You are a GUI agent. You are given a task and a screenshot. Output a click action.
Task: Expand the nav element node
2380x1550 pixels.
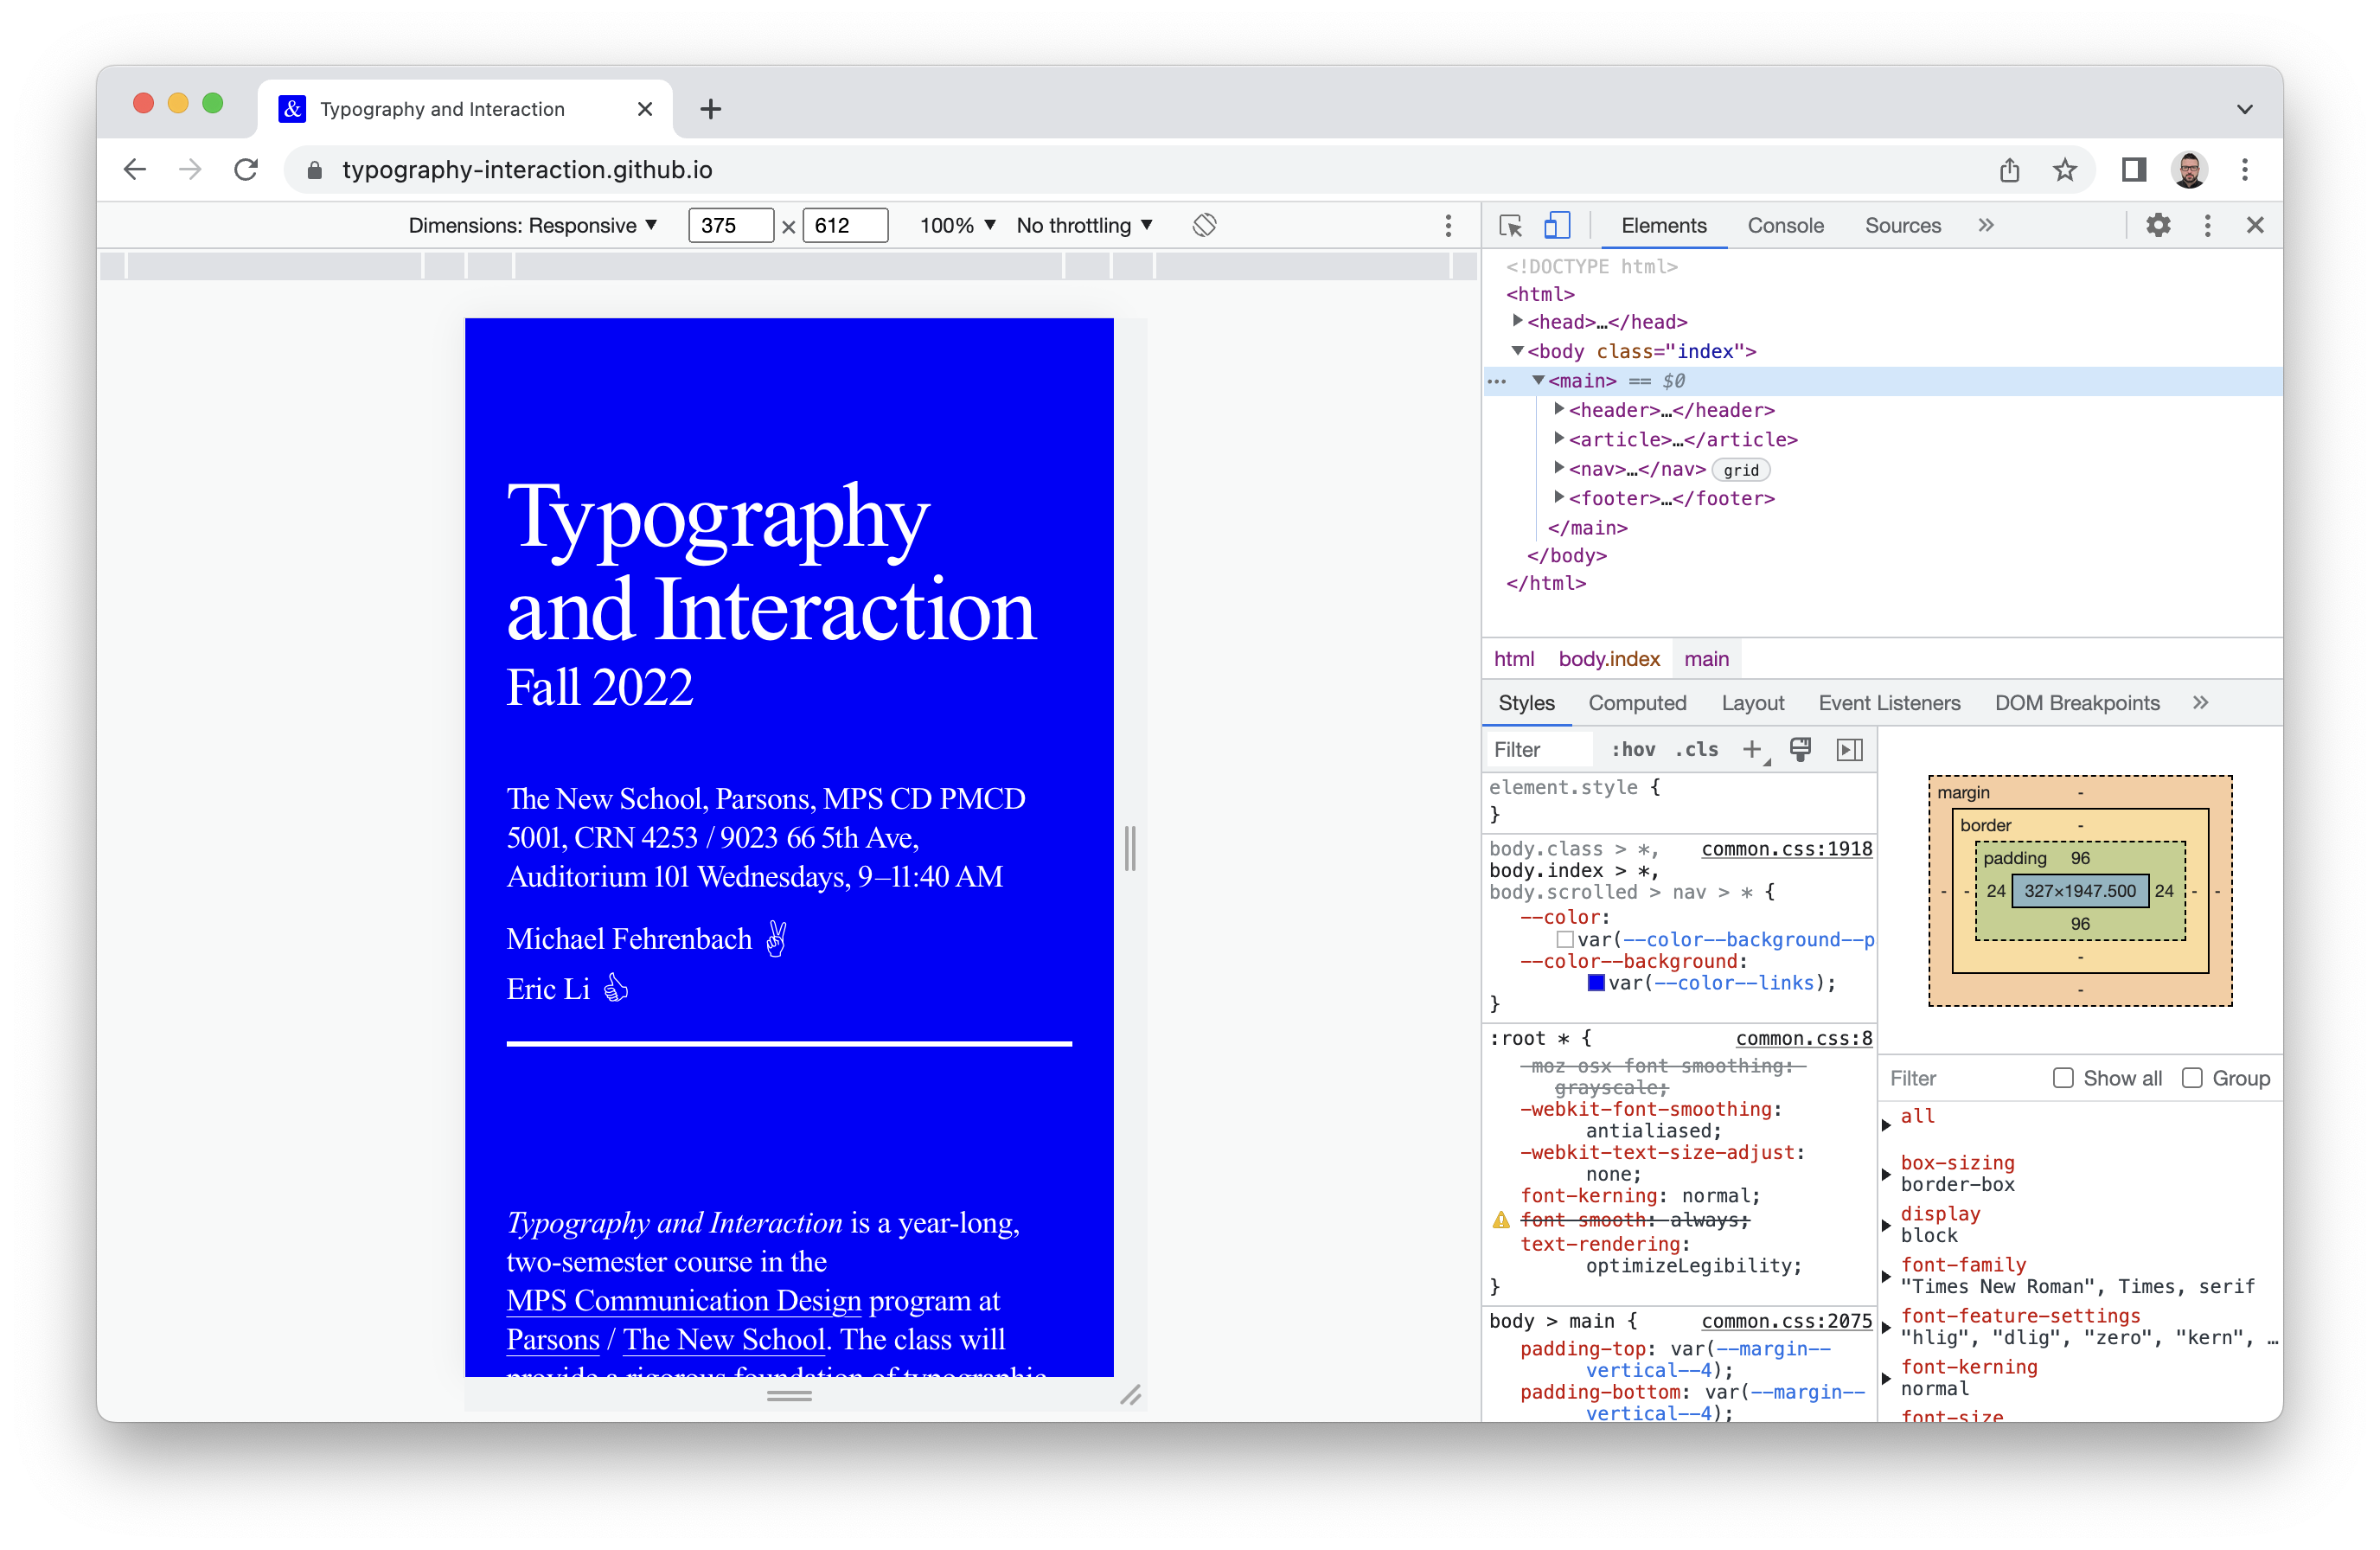(1559, 468)
